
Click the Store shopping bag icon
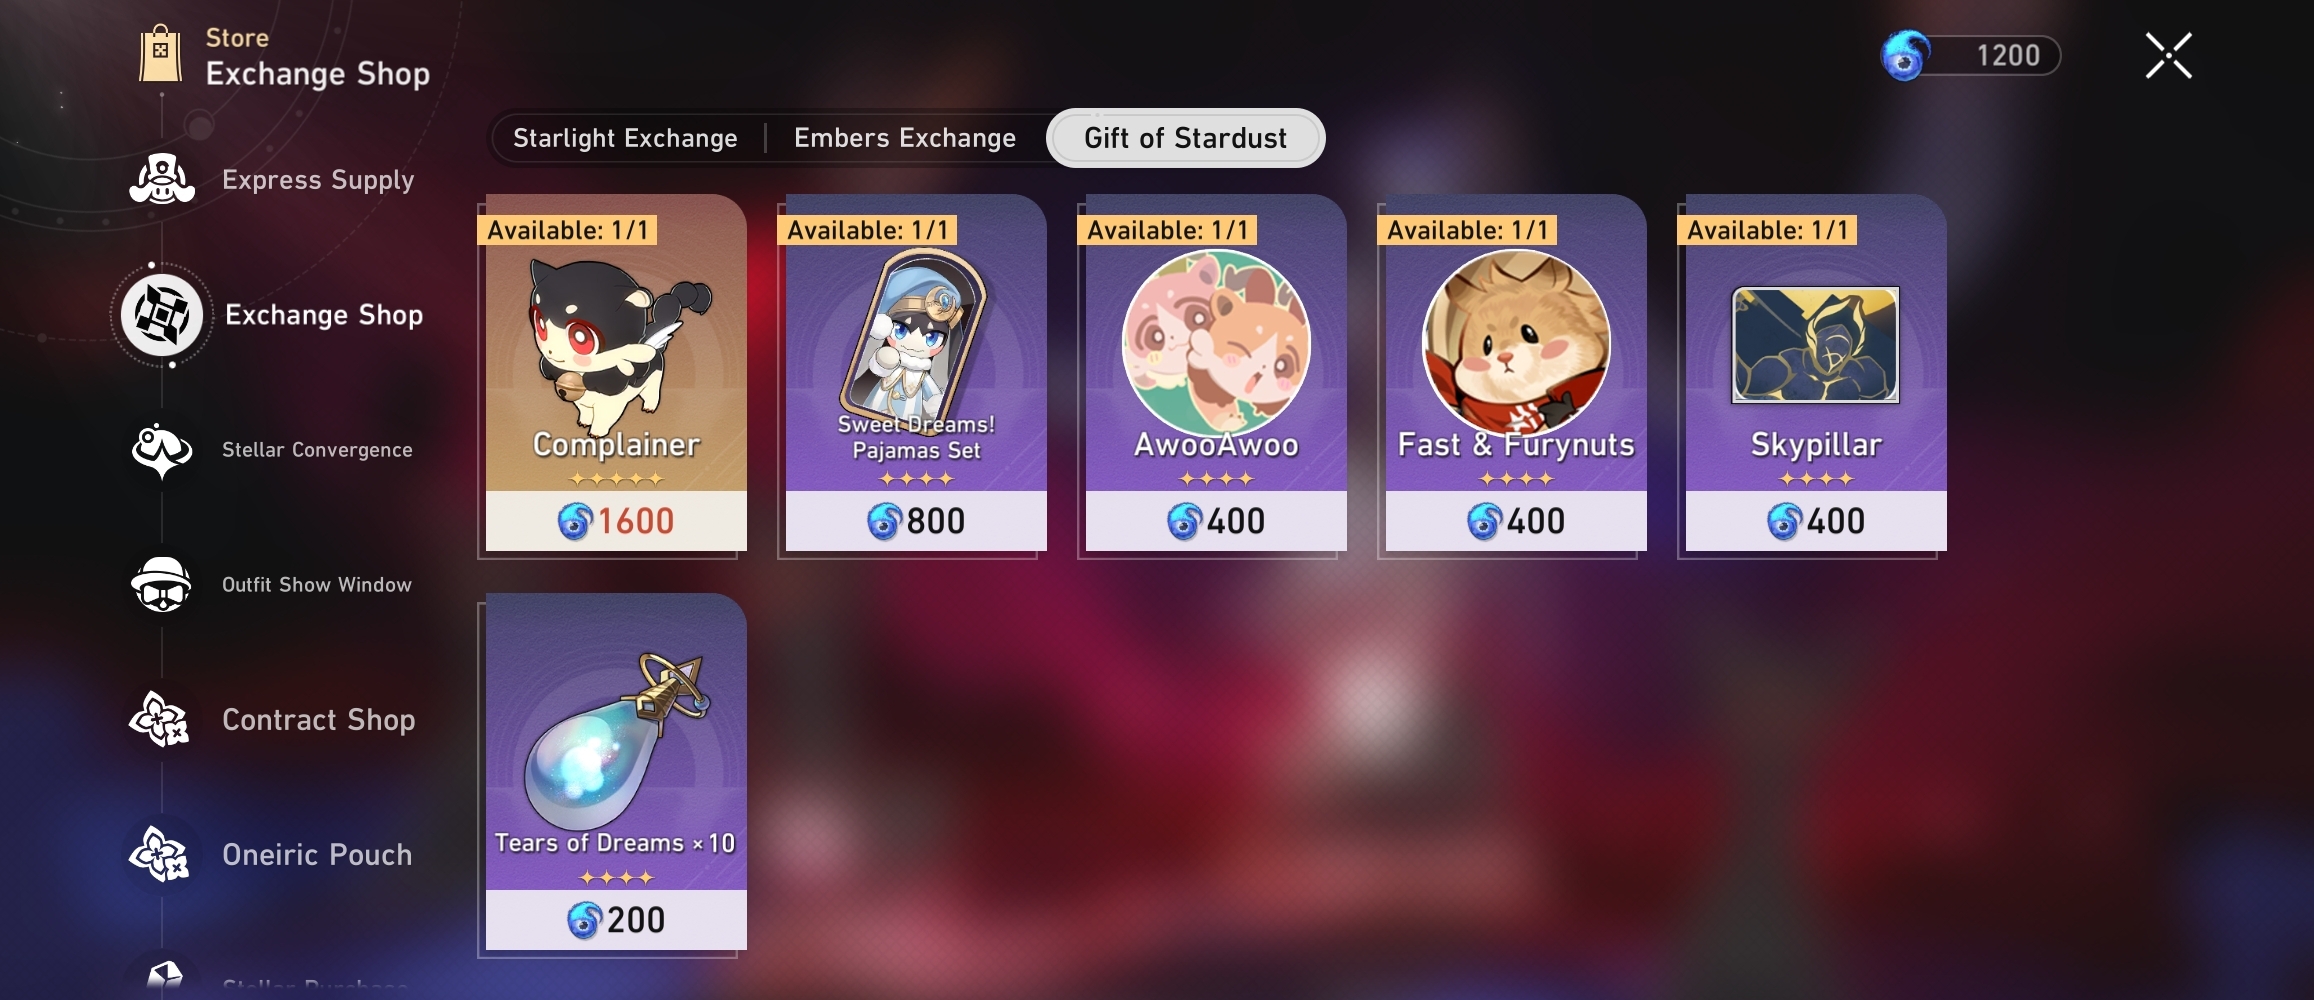point(160,54)
